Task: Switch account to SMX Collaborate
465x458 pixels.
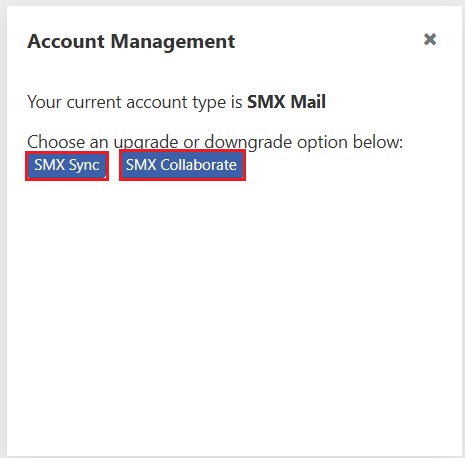Action: (182, 165)
